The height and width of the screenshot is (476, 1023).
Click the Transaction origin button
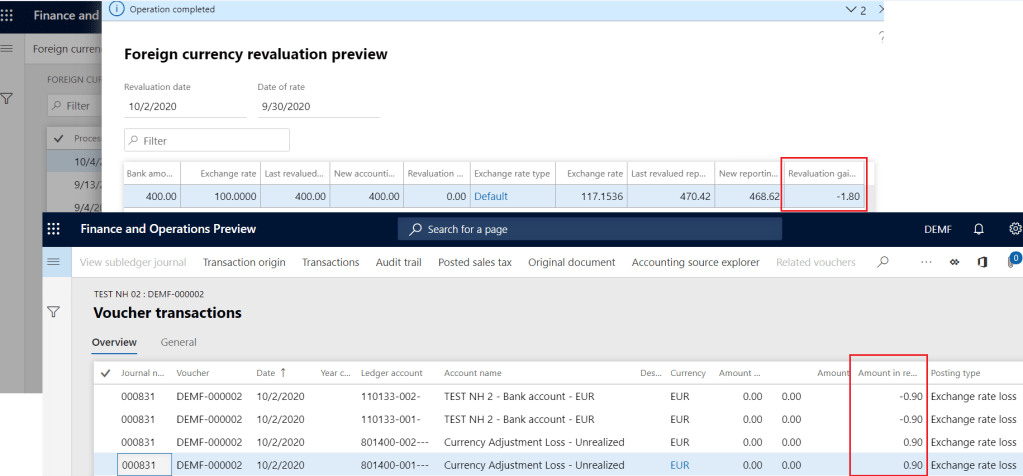pyautogui.click(x=244, y=262)
